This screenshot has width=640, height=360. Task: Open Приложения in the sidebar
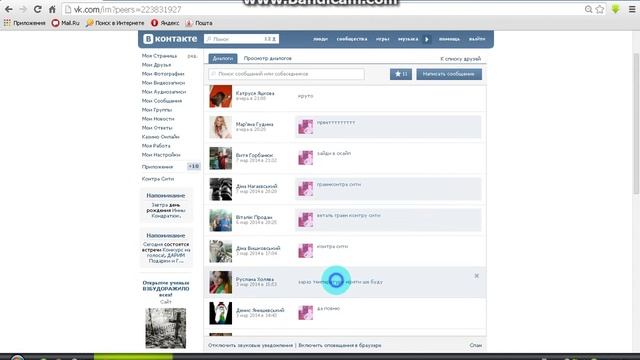pos(157,167)
